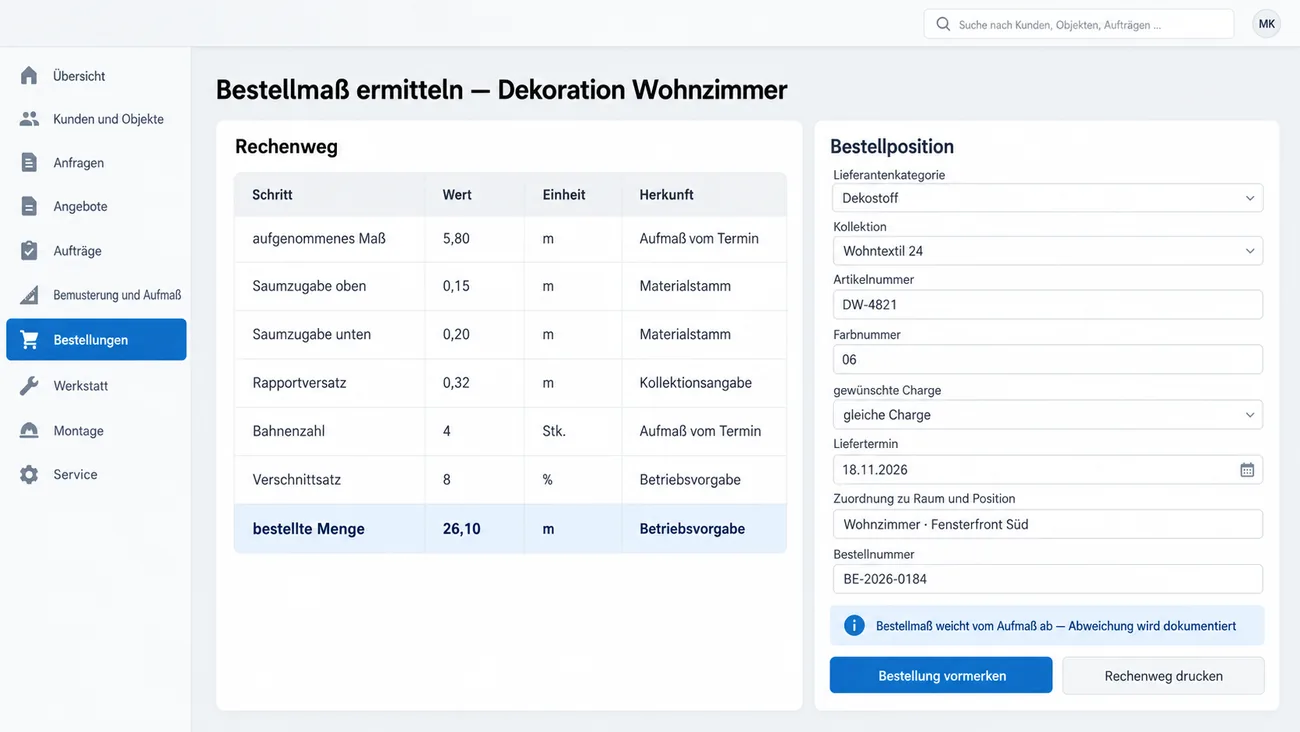Viewport: 1300px width, 732px height.
Task: Select the Verschnittsatz row label
Action: (296, 480)
